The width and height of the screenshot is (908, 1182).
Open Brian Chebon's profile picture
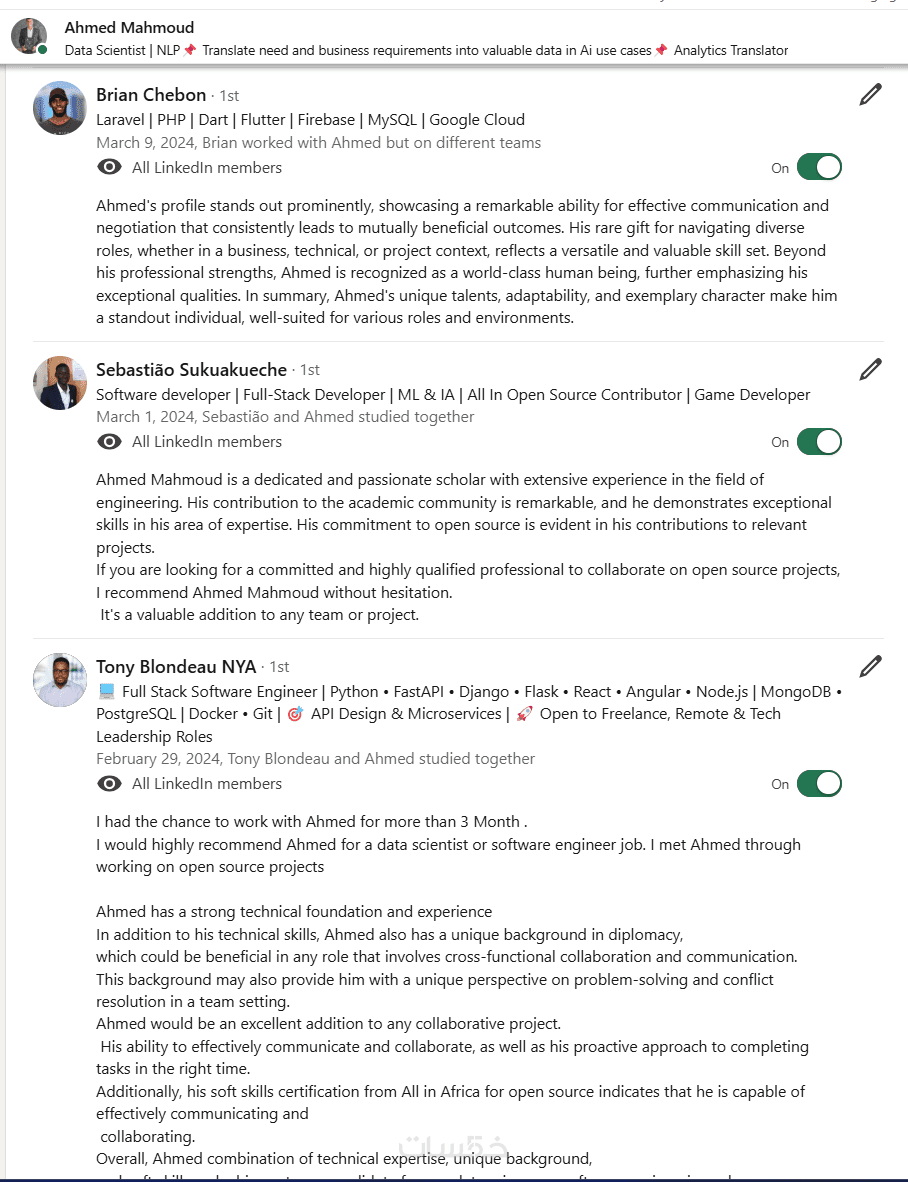click(60, 108)
